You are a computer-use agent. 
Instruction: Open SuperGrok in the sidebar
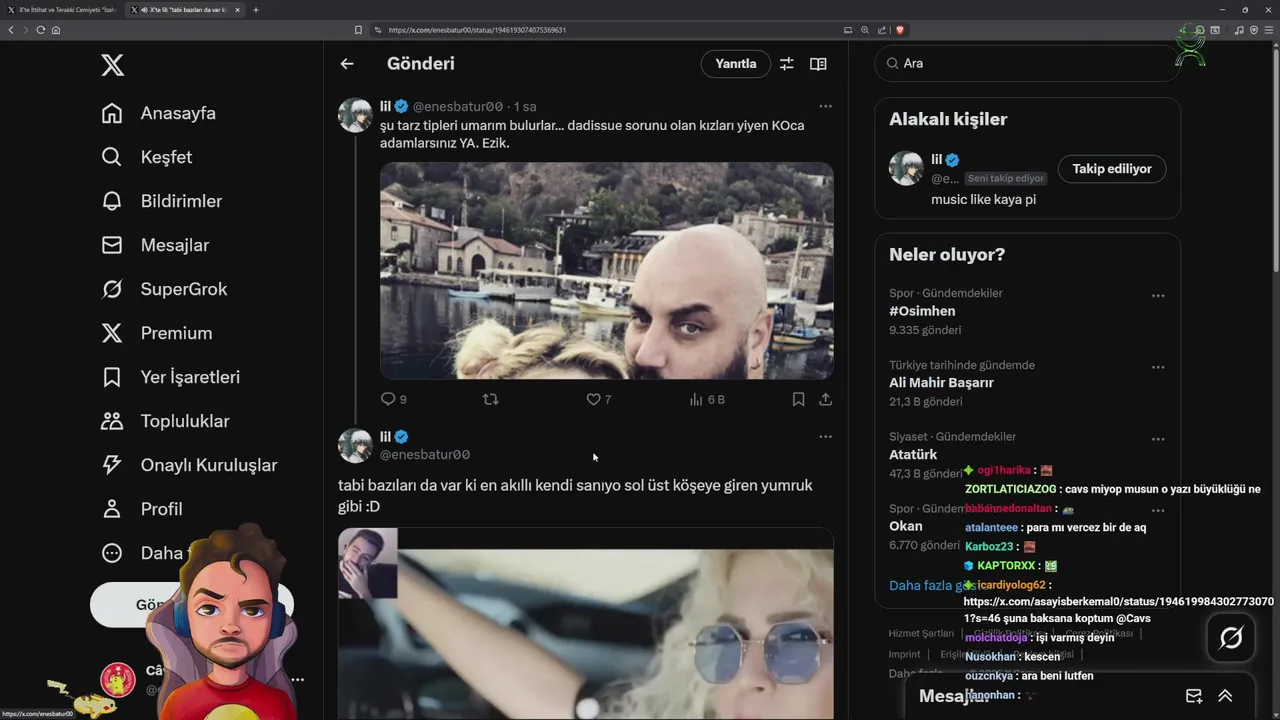coord(165,289)
